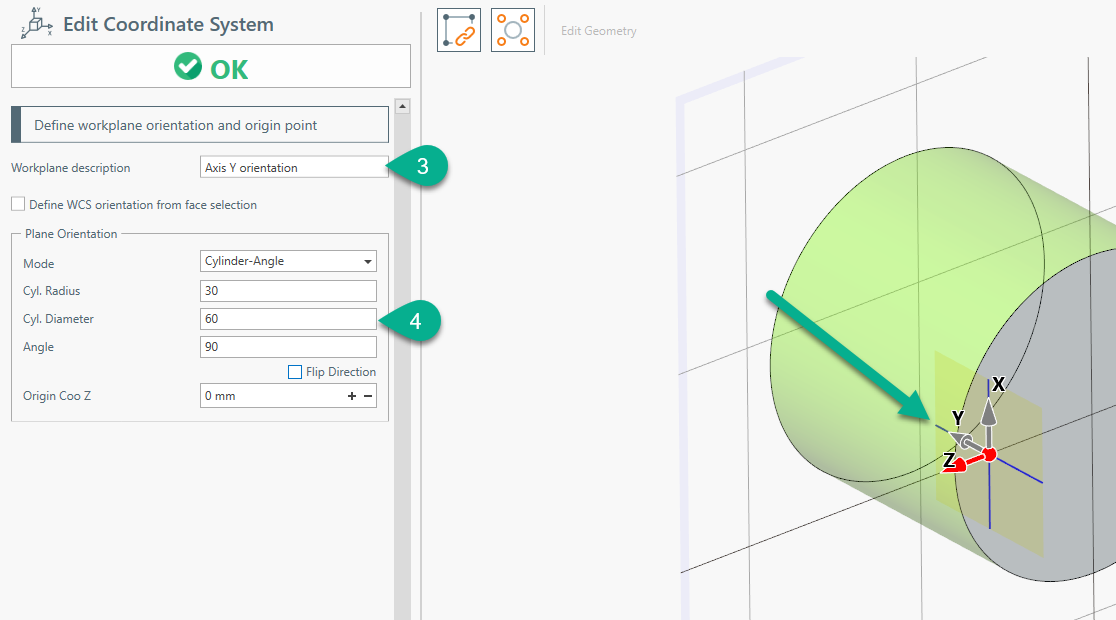Enable Define WCS orientation from face selection
Screen dimensions: 1116x620
[18, 205]
